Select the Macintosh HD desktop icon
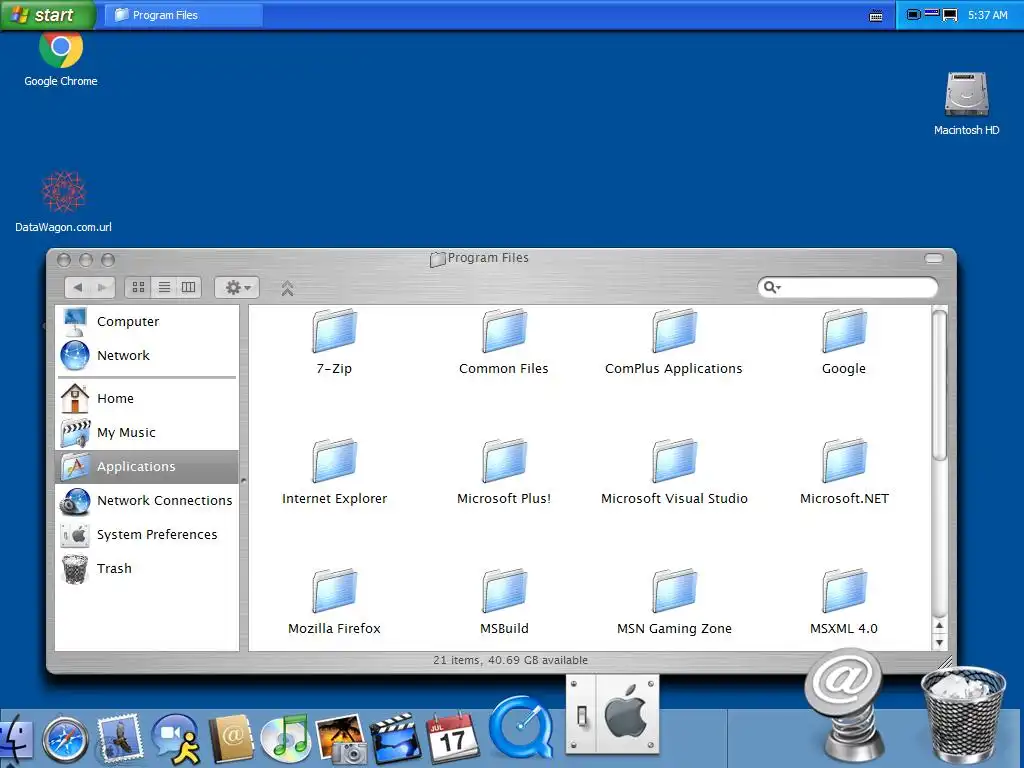 click(x=967, y=104)
